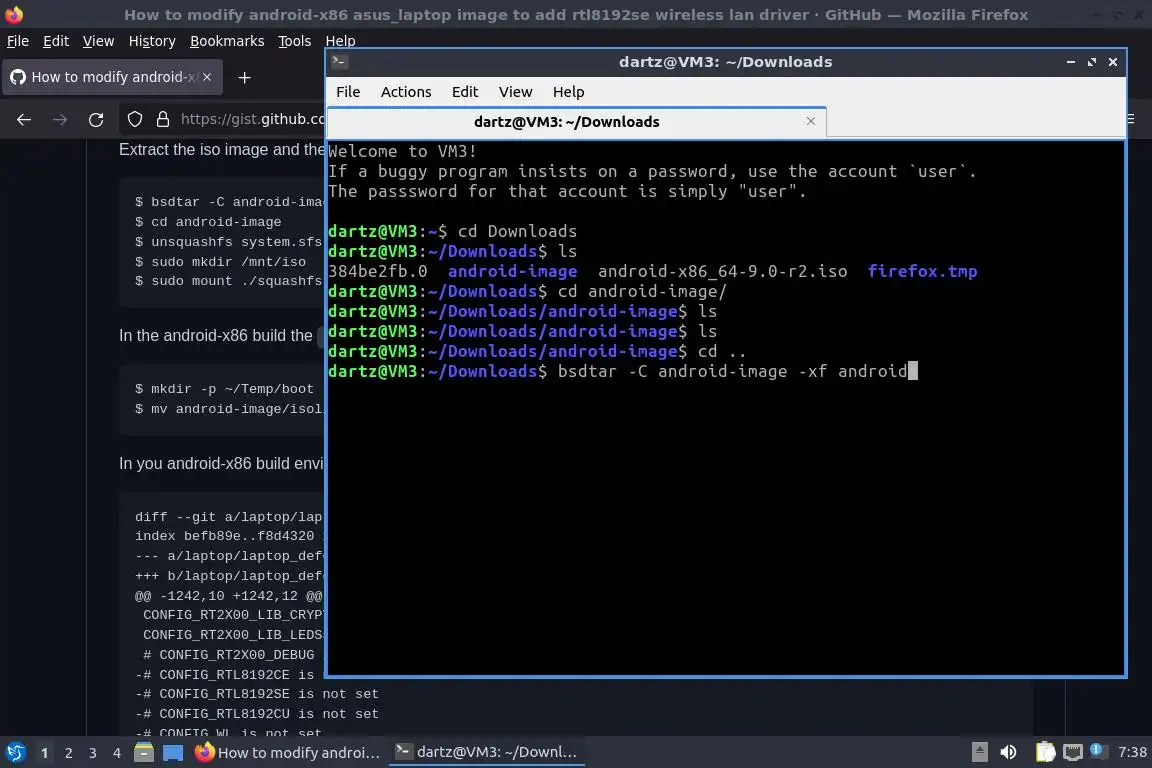Open the terminal Edit menu
This screenshot has height=768, width=1152.
point(464,92)
